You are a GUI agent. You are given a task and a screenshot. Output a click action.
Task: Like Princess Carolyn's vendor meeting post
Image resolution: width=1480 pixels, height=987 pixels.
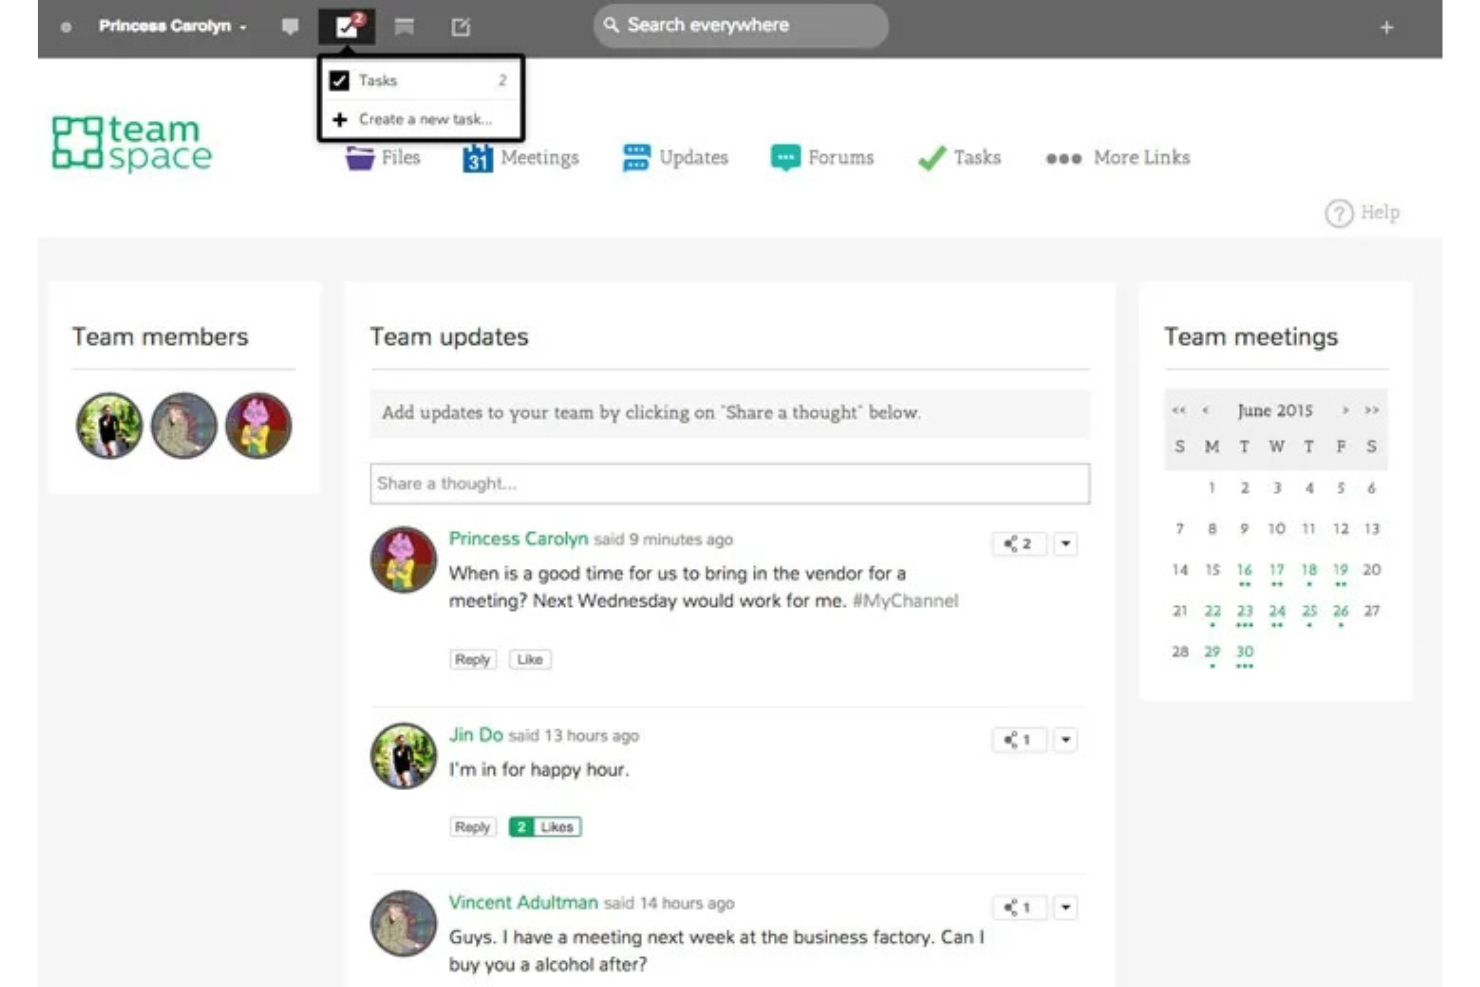click(x=530, y=659)
